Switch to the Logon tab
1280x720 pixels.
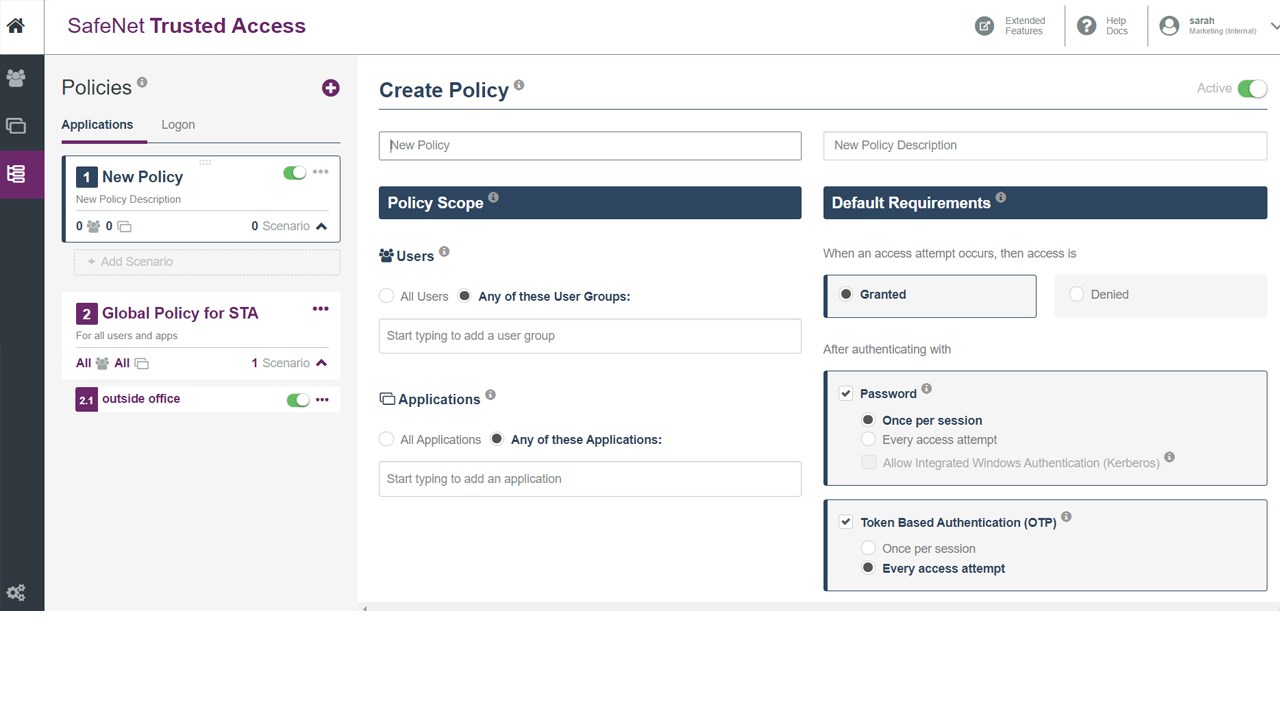tap(178, 125)
